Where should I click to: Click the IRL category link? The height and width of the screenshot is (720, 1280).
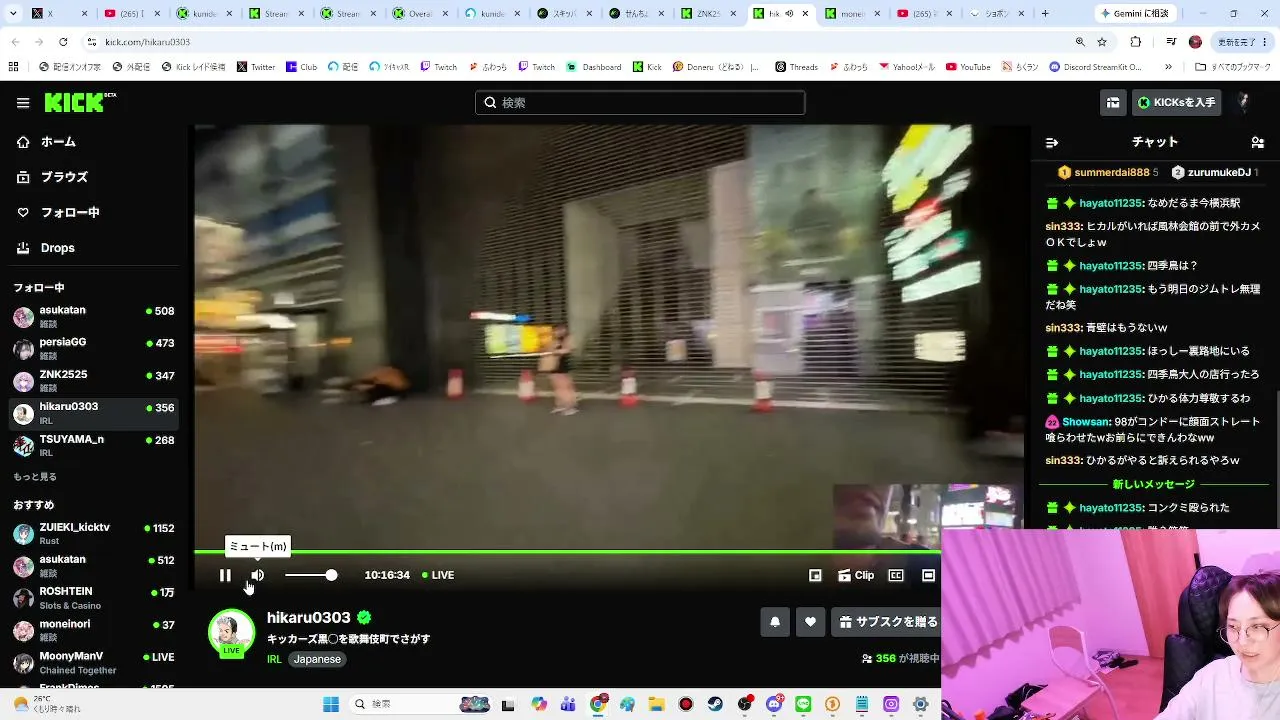tap(274, 659)
